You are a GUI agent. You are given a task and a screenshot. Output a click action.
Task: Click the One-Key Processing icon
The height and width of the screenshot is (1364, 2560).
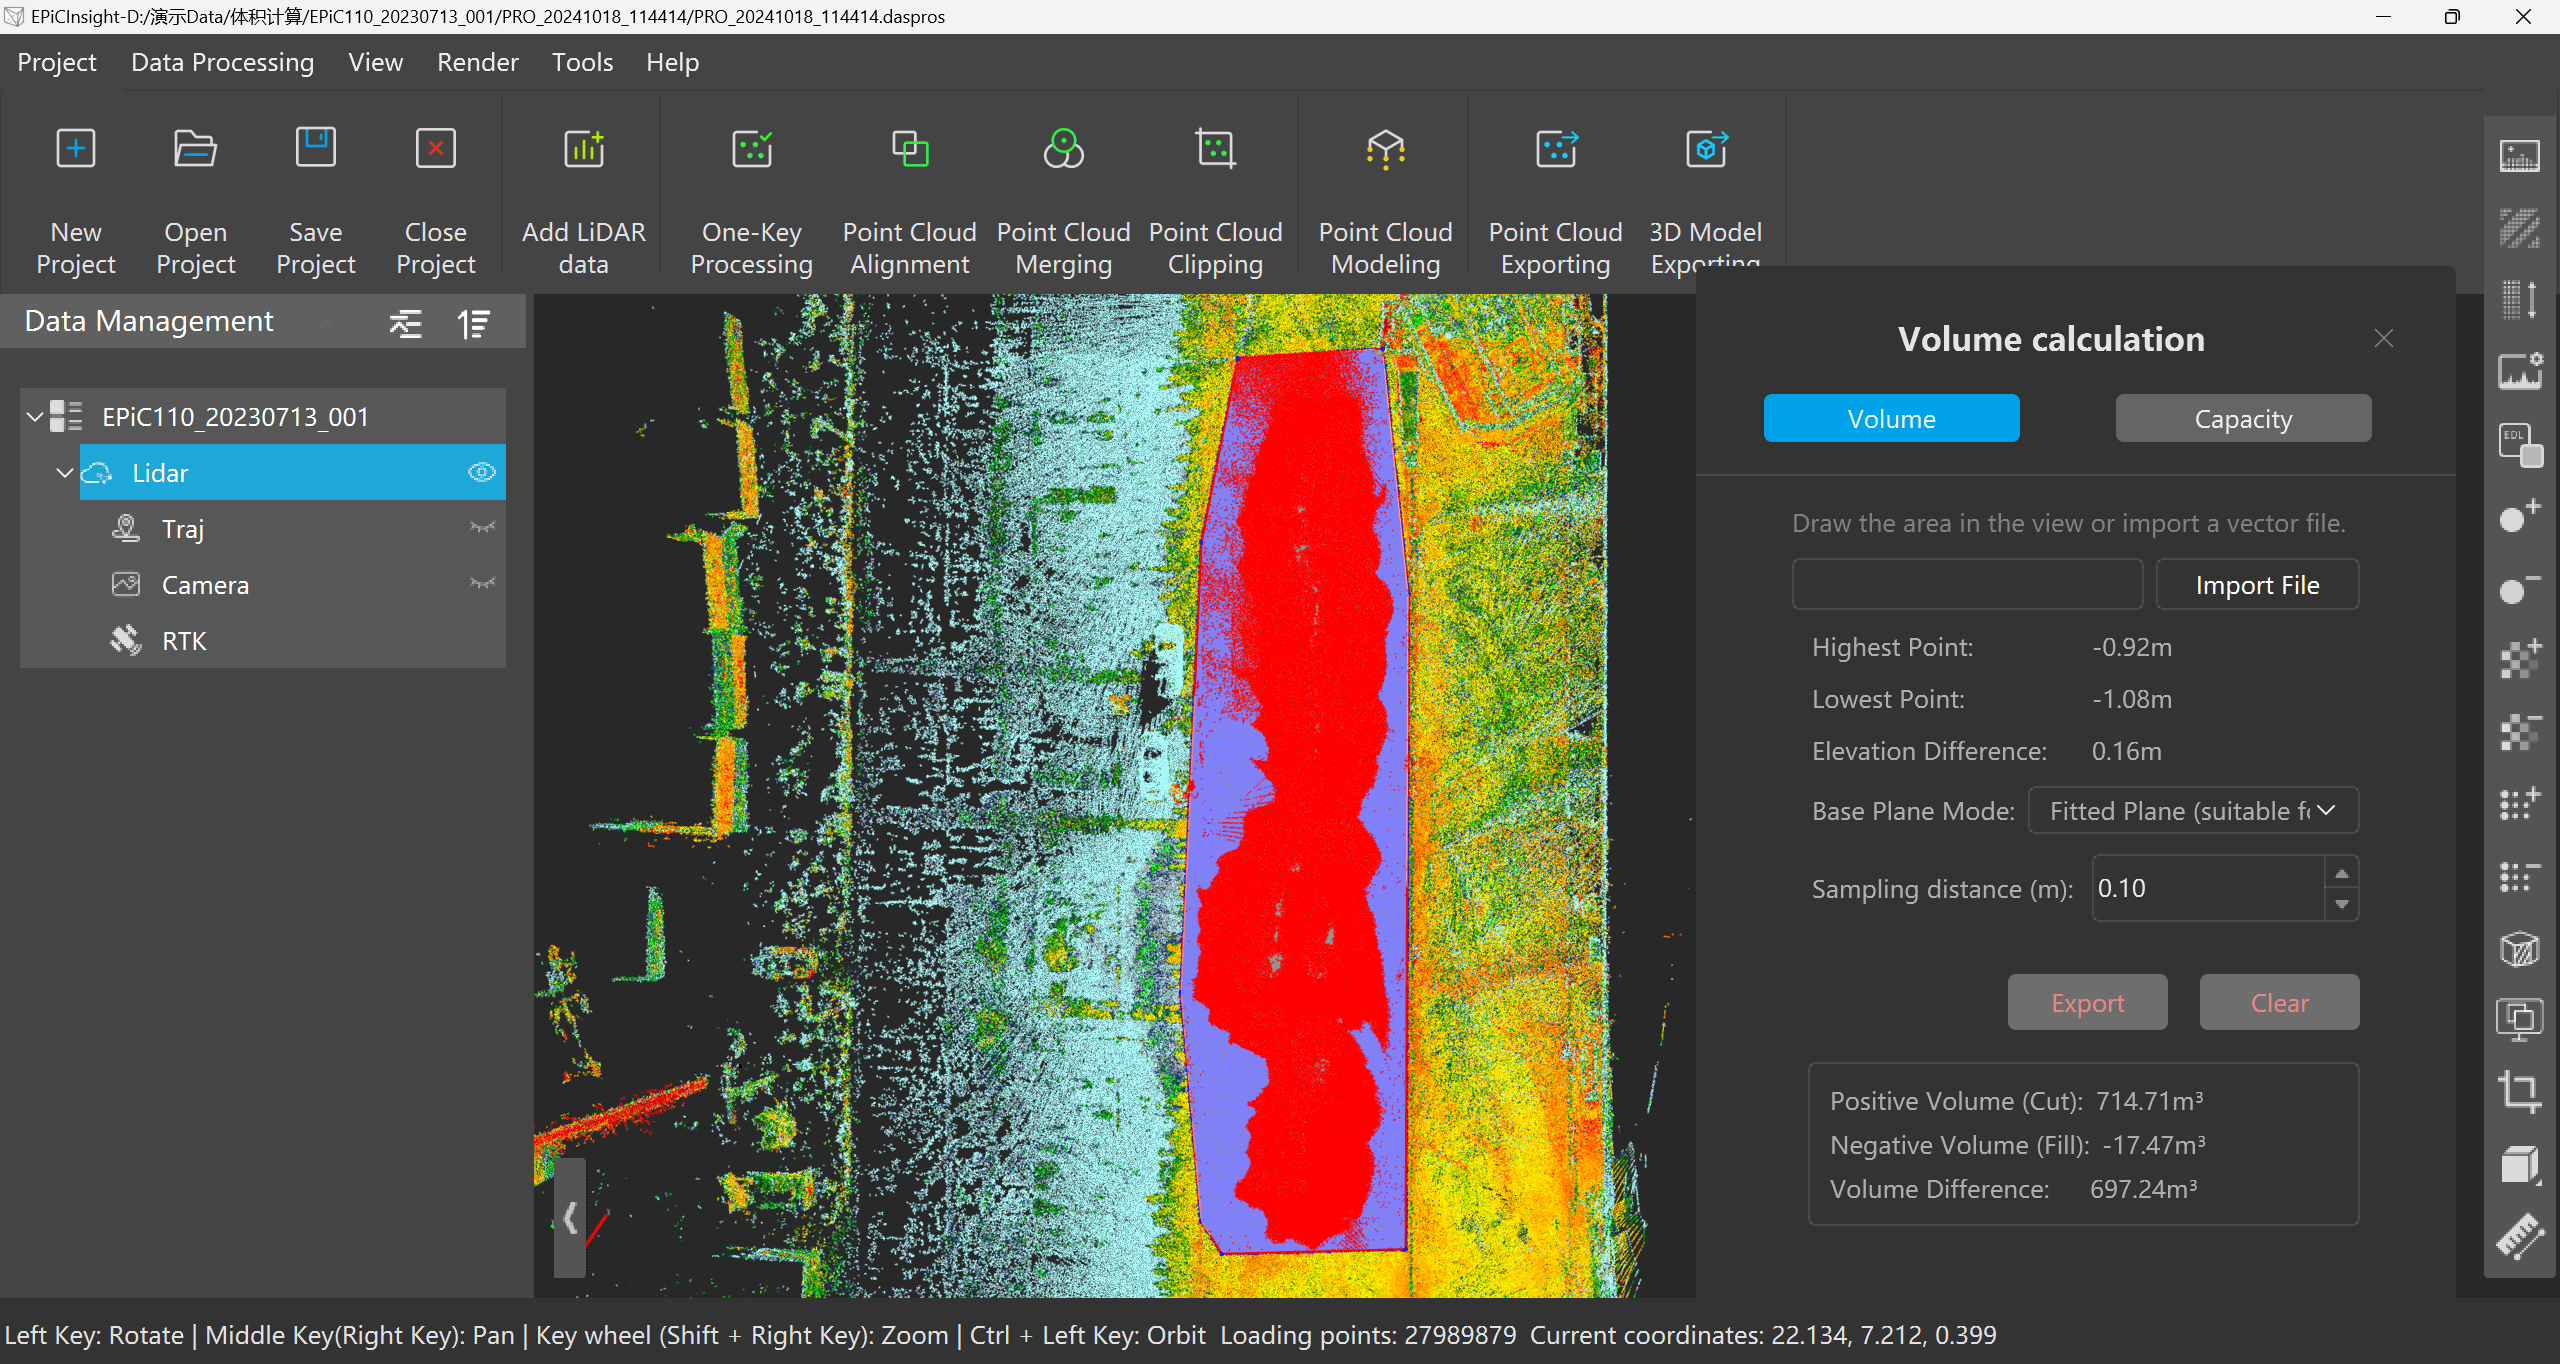point(752,150)
